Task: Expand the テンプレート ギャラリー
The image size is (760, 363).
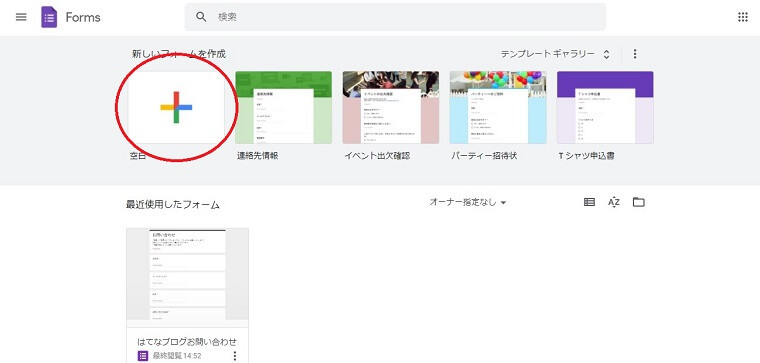Action: pyautogui.click(x=555, y=54)
